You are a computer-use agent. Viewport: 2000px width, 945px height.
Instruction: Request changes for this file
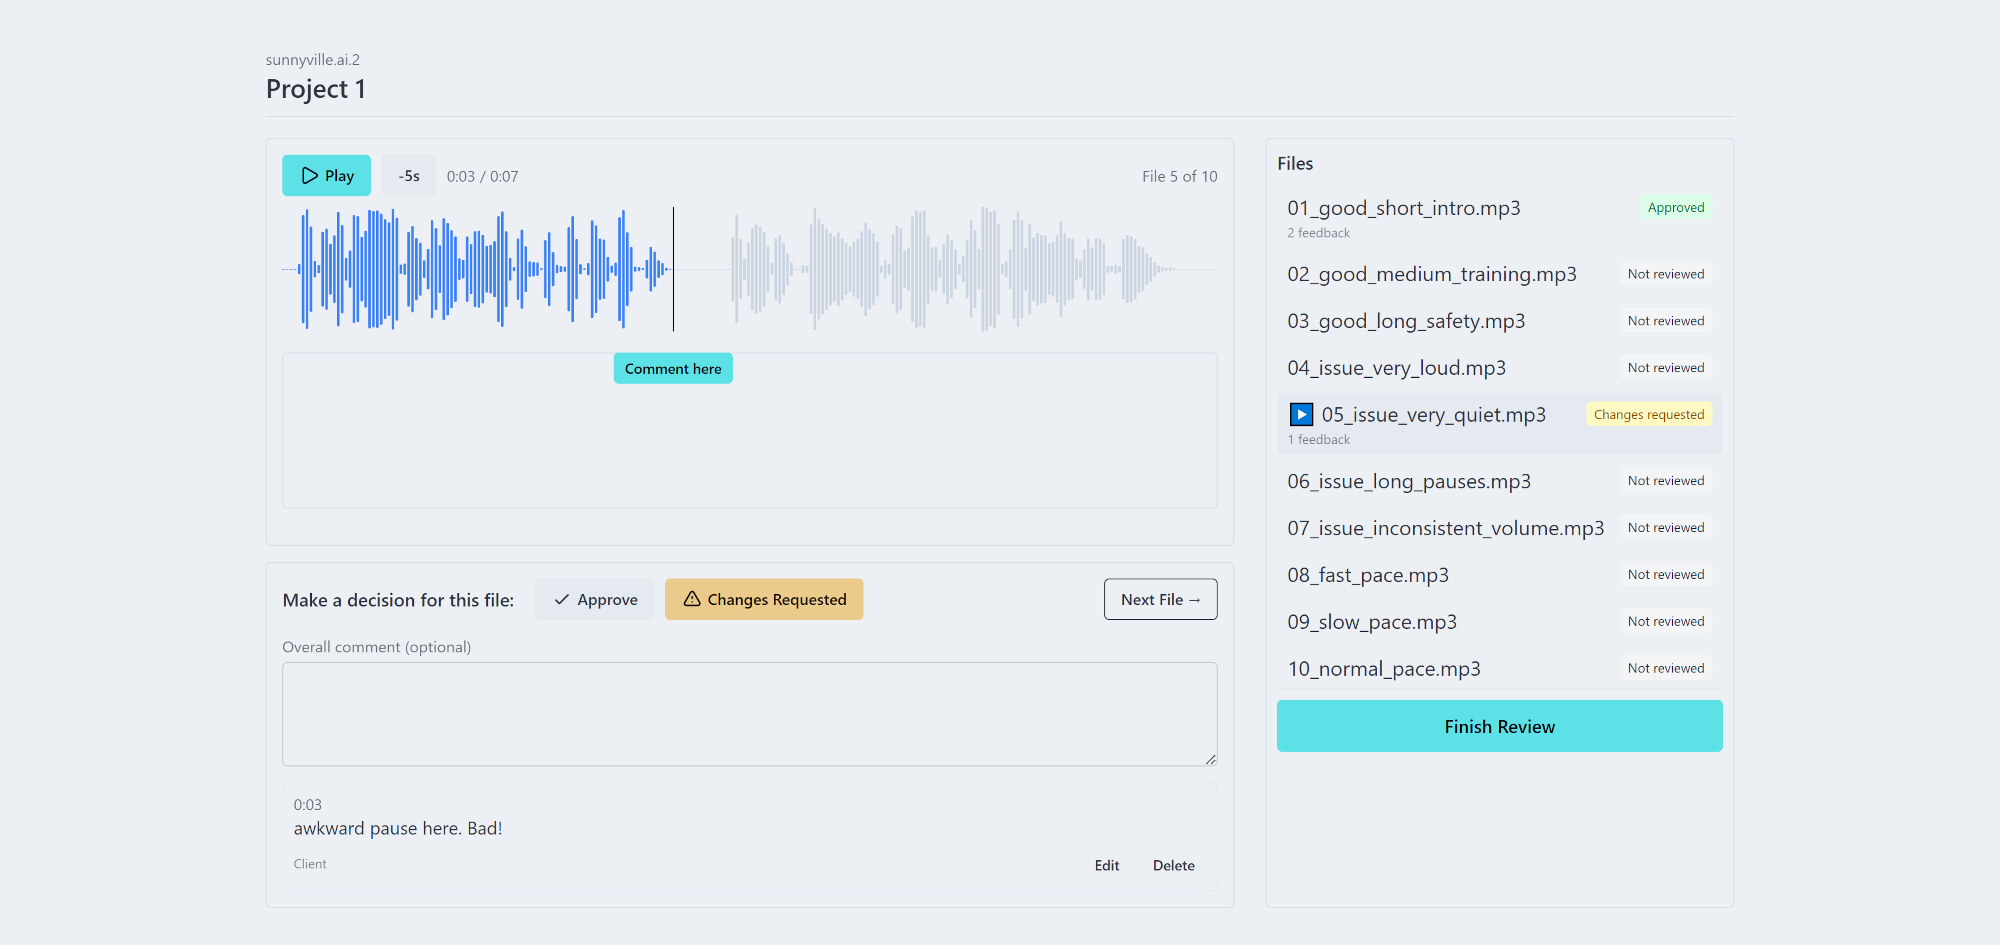point(763,599)
